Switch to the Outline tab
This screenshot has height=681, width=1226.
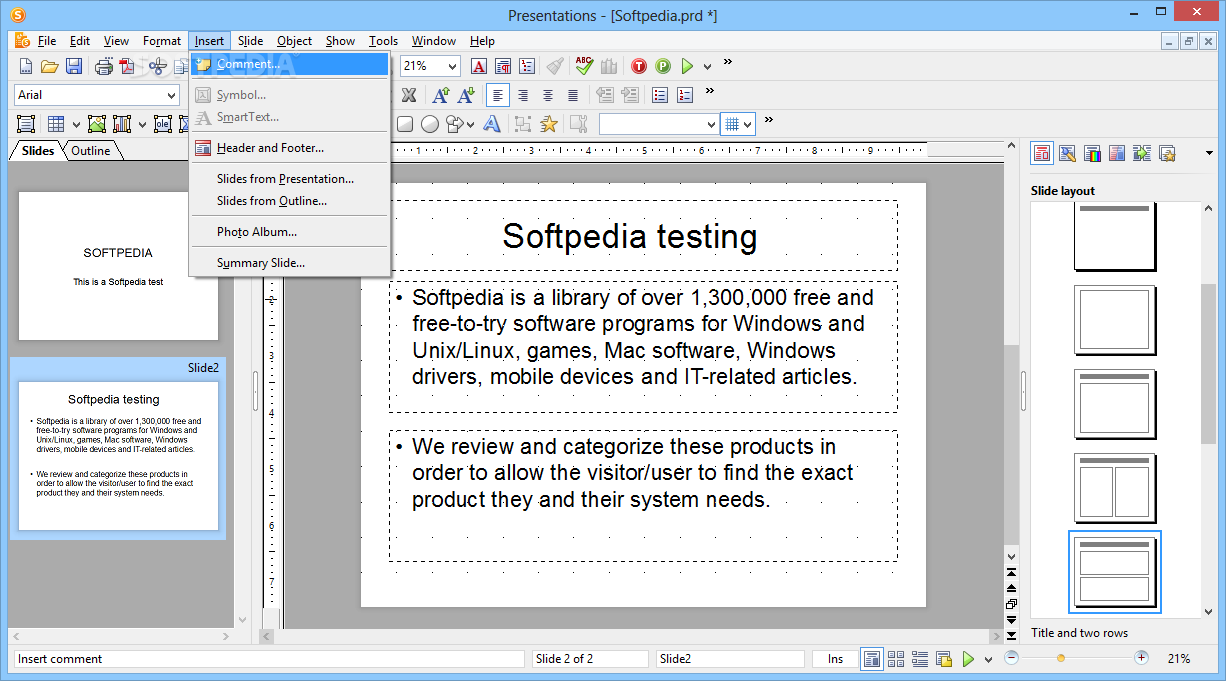tap(91, 151)
